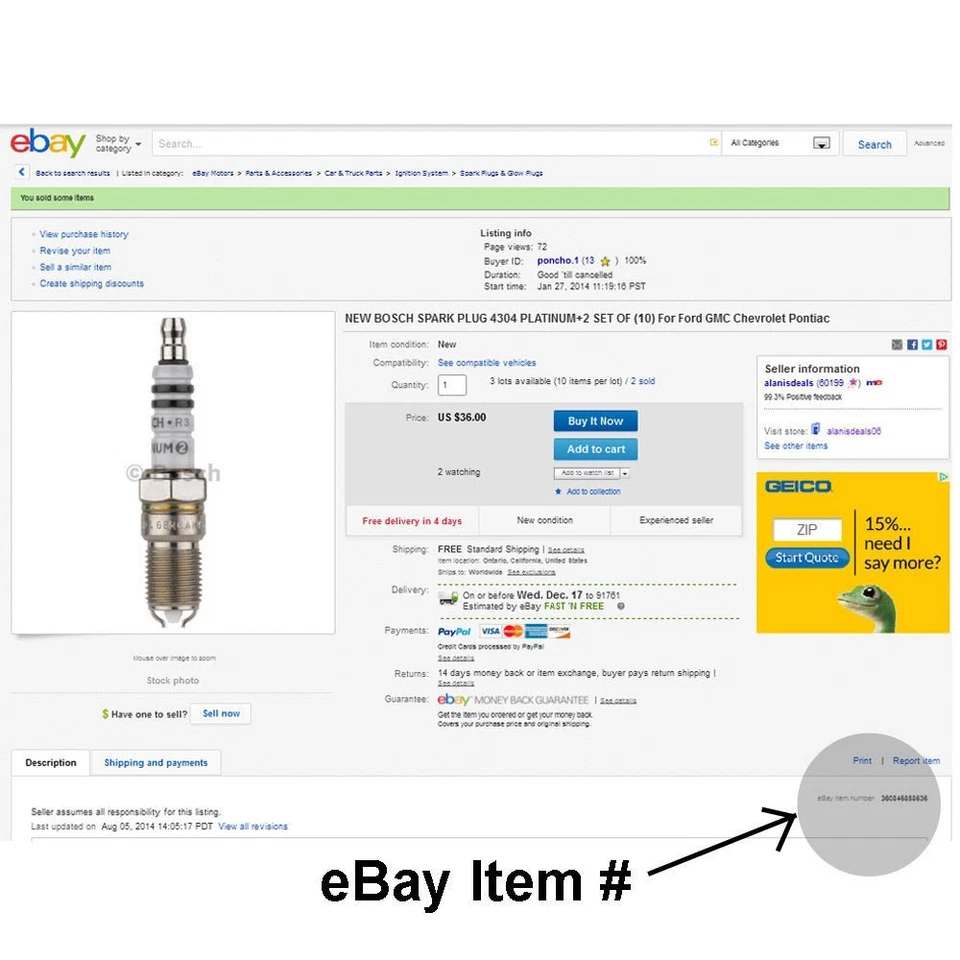960x960 pixels.
Task: Select the Description tab
Action: click(x=51, y=762)
